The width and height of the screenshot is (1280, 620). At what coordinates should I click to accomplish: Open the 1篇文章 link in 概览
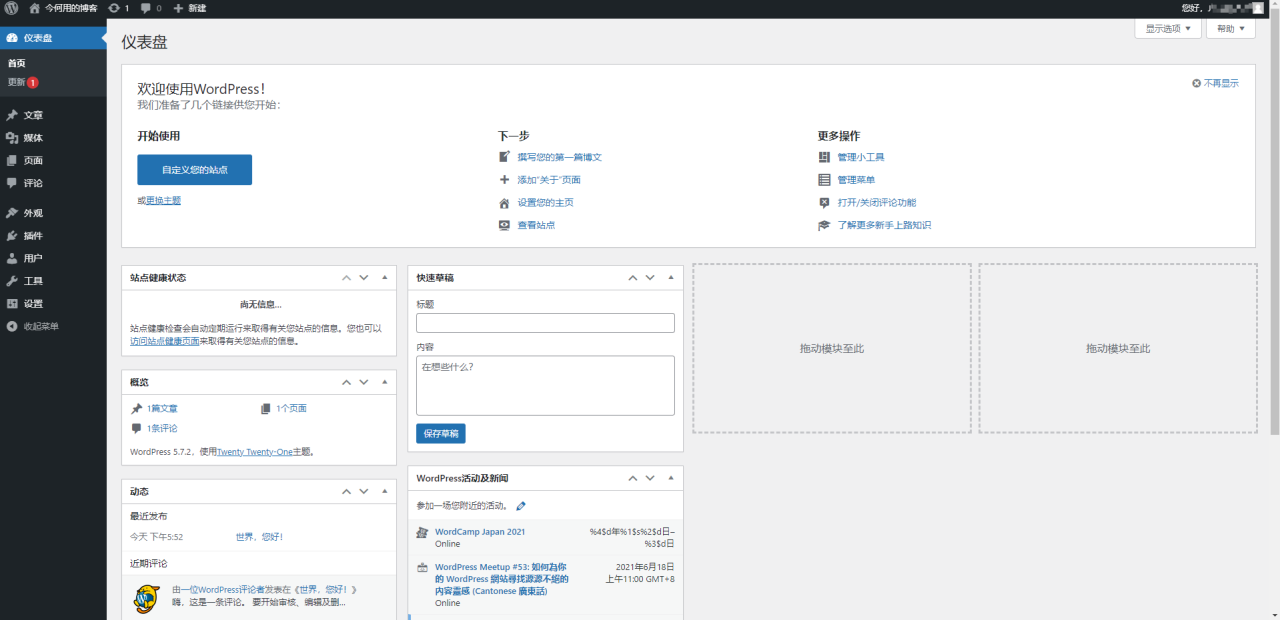[x=162, y=408]
